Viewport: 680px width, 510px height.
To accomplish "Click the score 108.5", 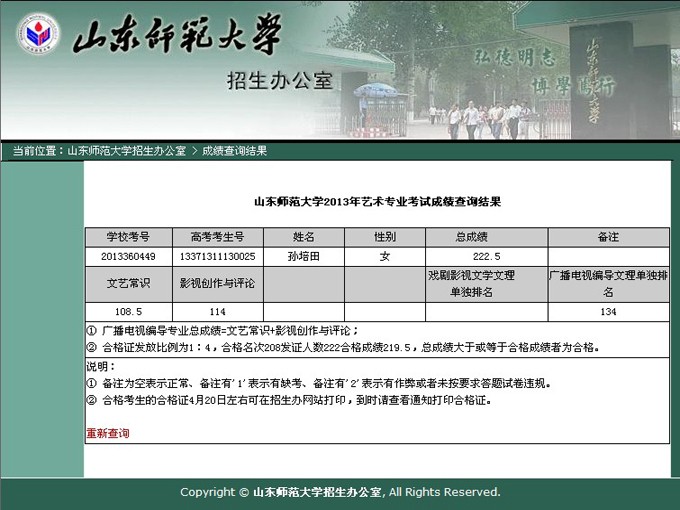I will pyautogui.click(x=128, y=311).
